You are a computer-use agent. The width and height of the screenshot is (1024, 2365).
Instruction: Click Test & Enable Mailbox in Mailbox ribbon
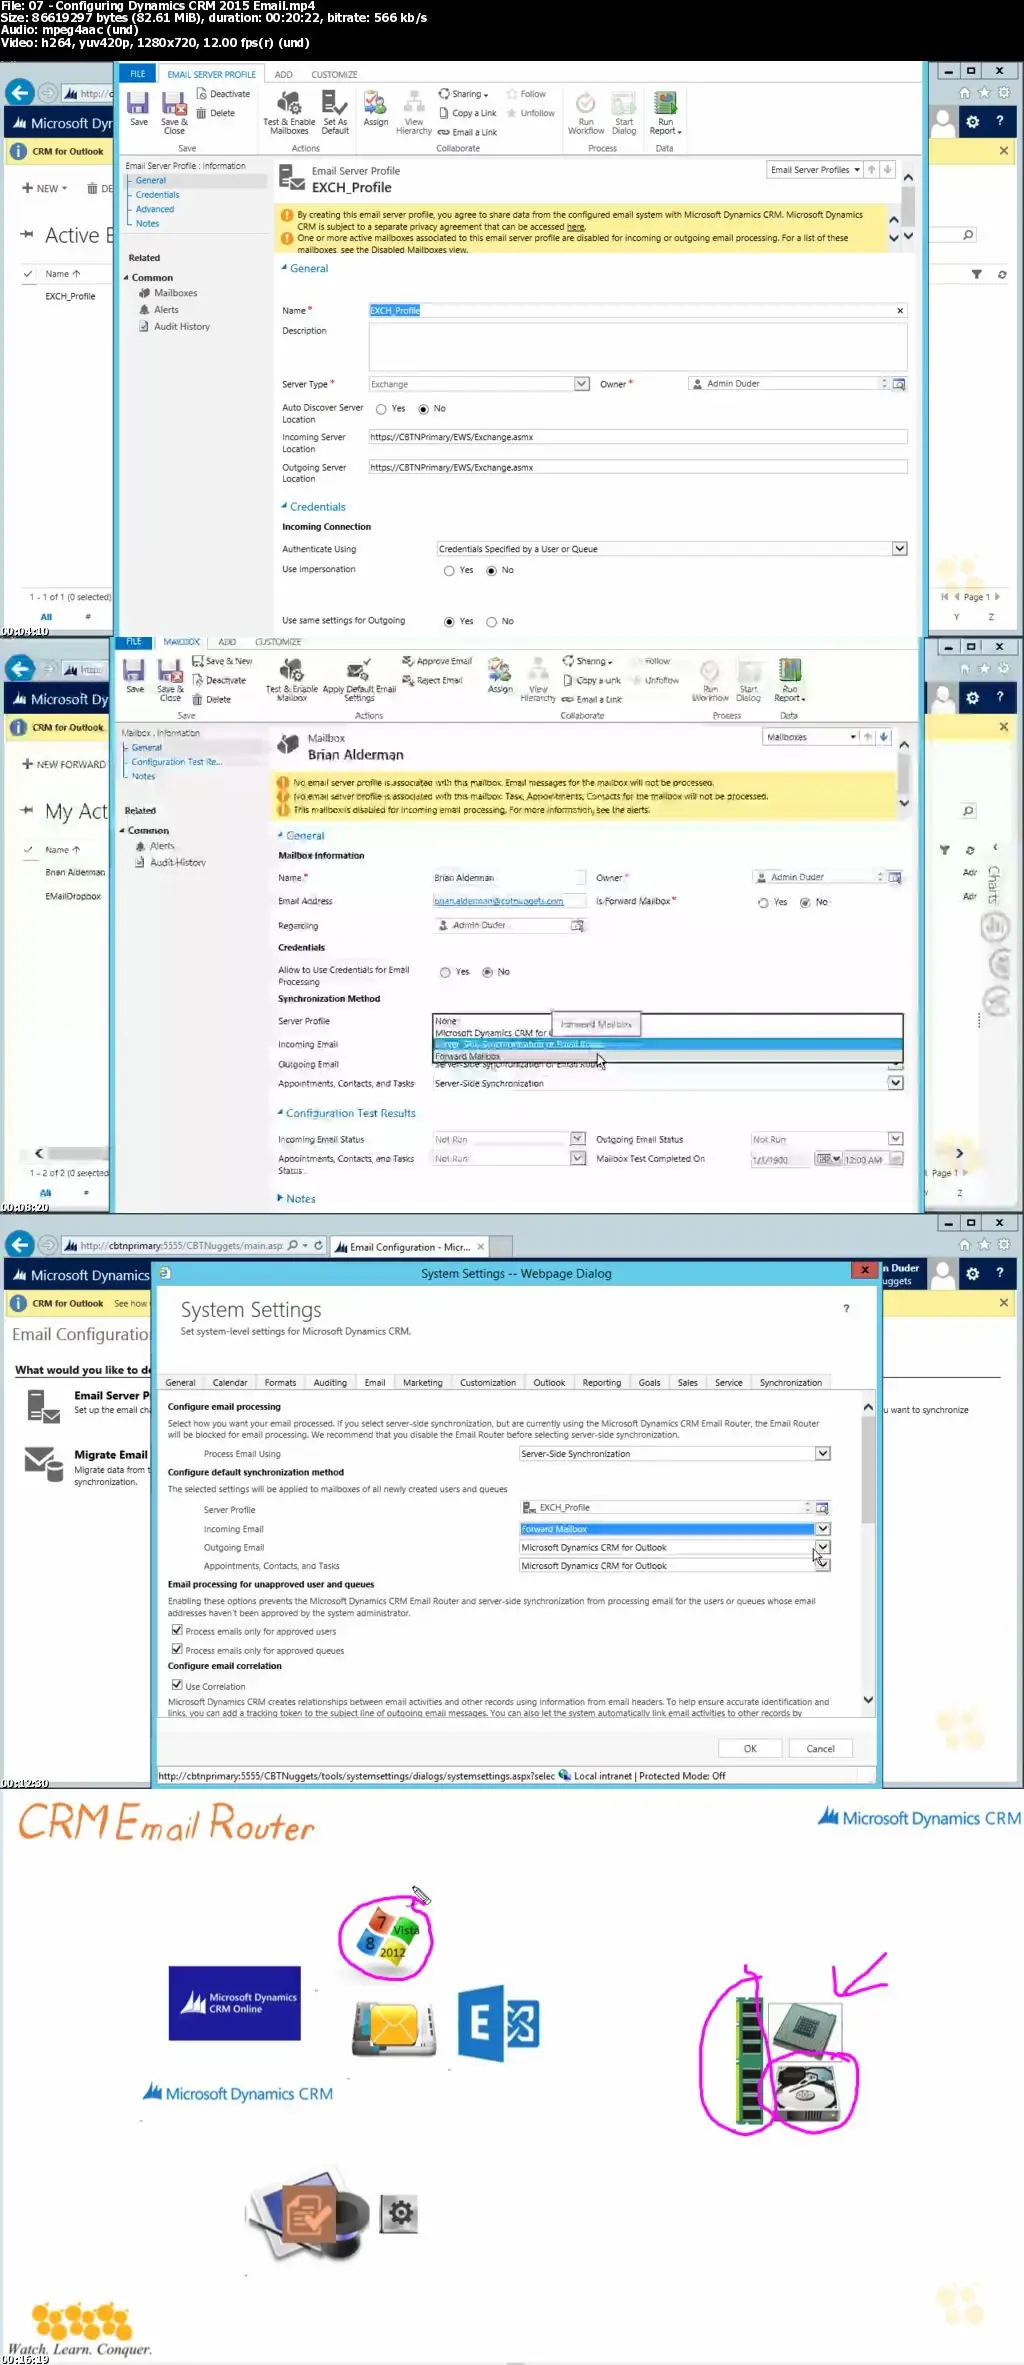pyautogui.click(x=291, y=680)
